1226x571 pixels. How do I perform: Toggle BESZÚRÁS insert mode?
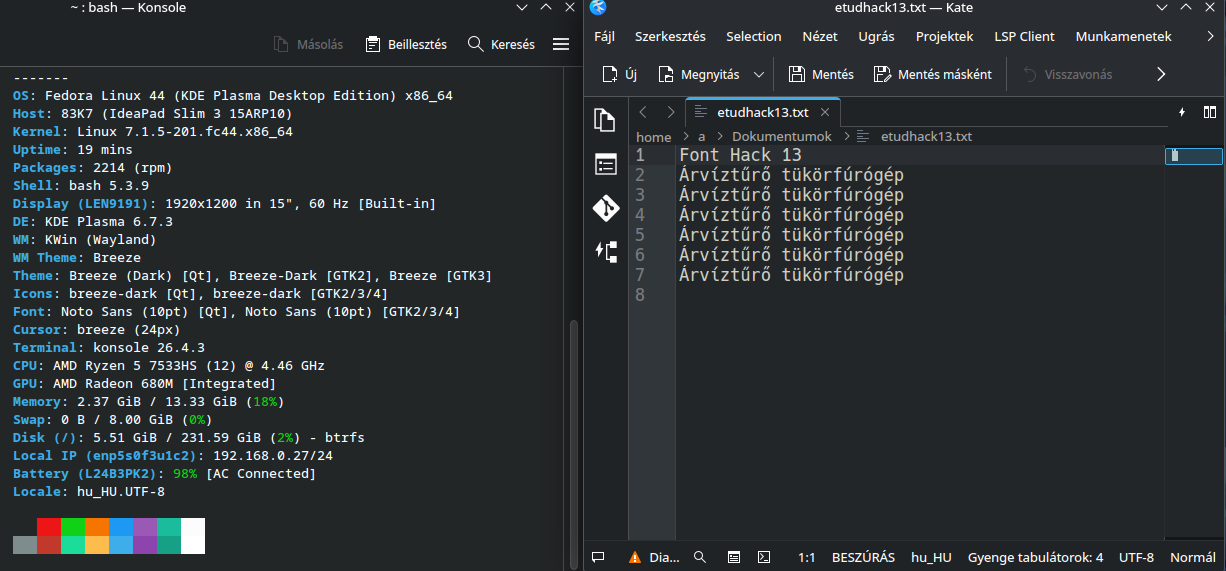[x=863, y=557]
